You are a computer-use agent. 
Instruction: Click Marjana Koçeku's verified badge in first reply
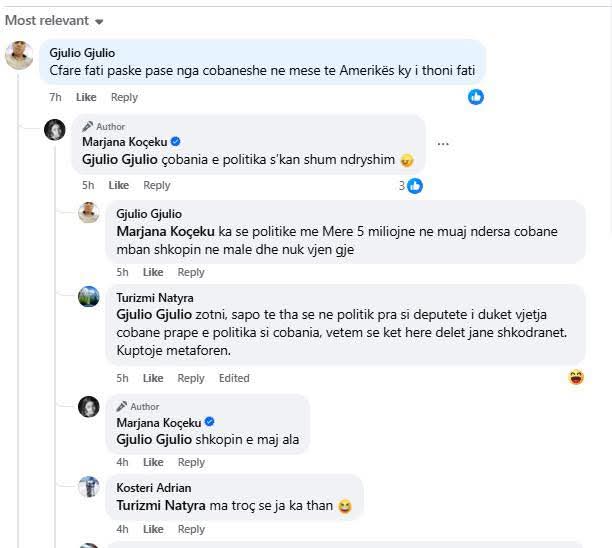(176, 142)
